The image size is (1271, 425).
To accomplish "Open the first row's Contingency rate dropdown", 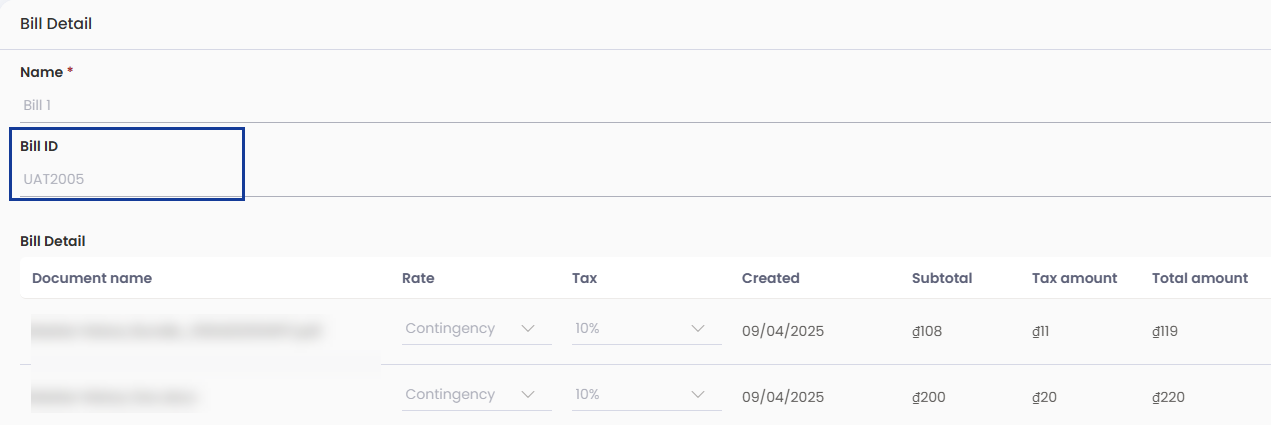I will coord(477,329).
